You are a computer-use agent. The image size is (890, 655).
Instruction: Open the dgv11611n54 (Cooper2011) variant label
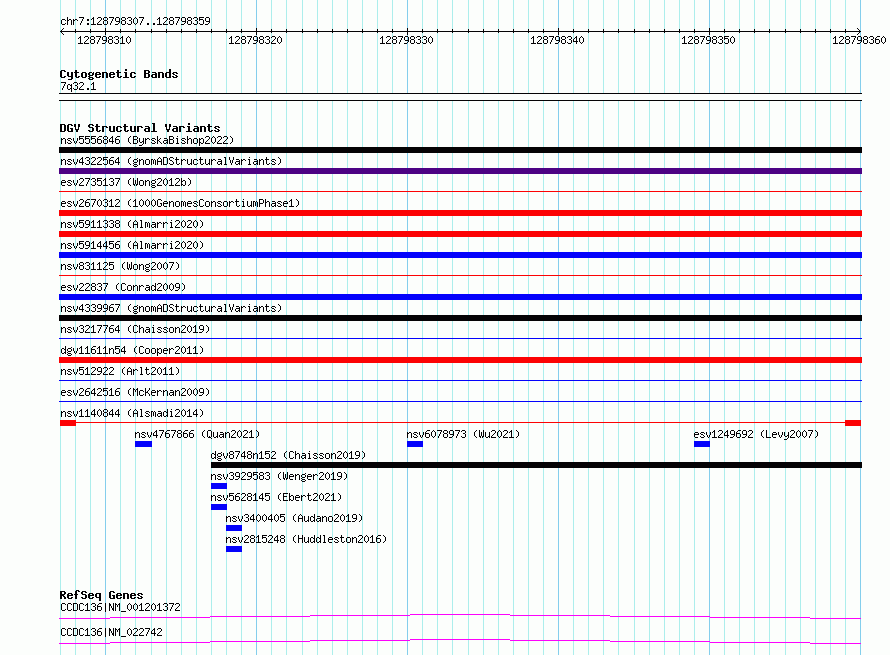tap(132, 350)
